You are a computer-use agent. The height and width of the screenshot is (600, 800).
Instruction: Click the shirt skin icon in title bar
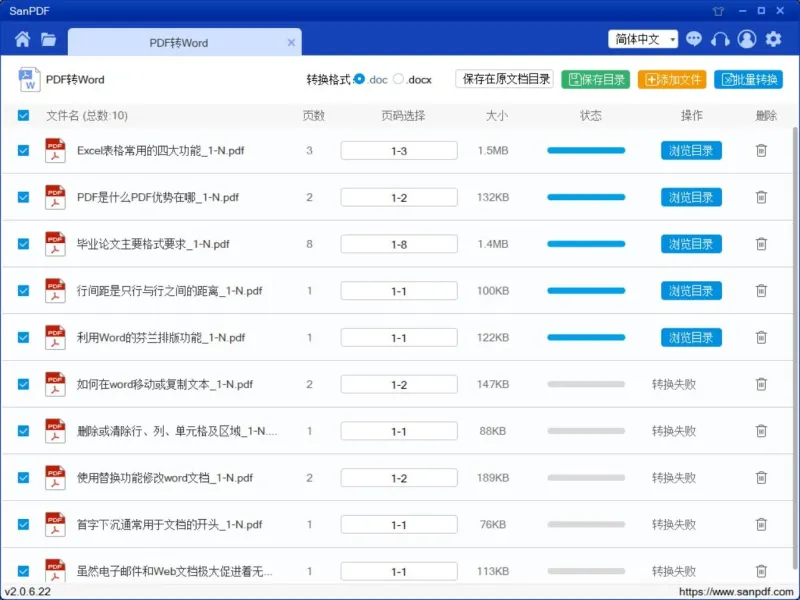coord(719,11)
